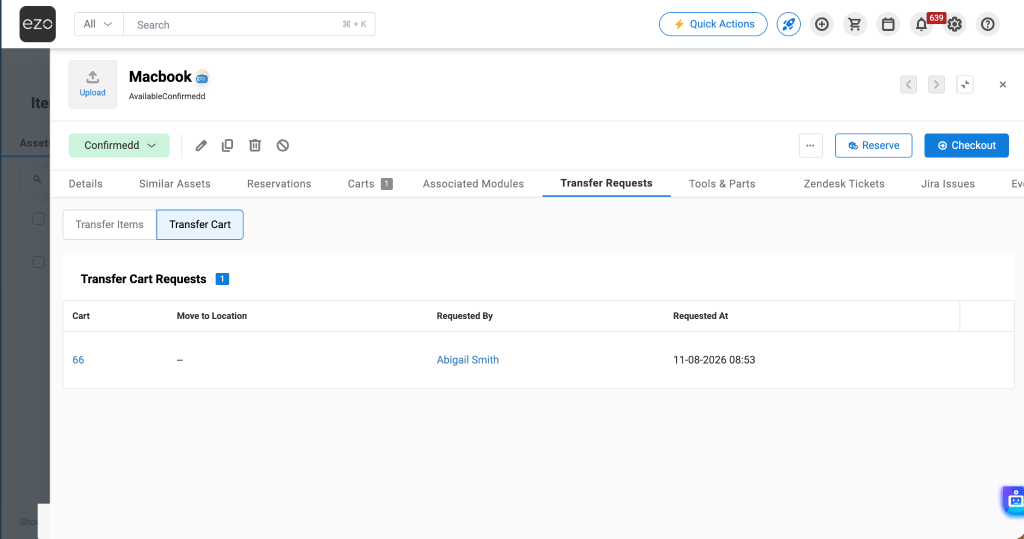Switch to the Zendesk Tickets tab
Image resolution: width=1024 pixels, height=539 pixels.
point(844,184)
